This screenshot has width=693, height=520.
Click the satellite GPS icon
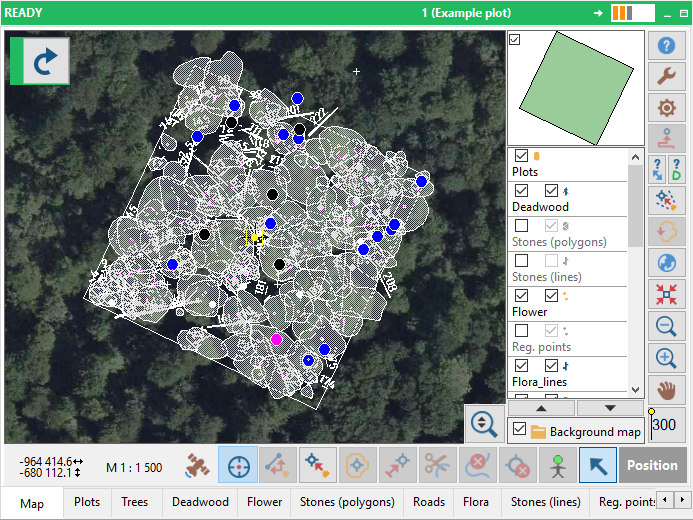click(198, 466)
